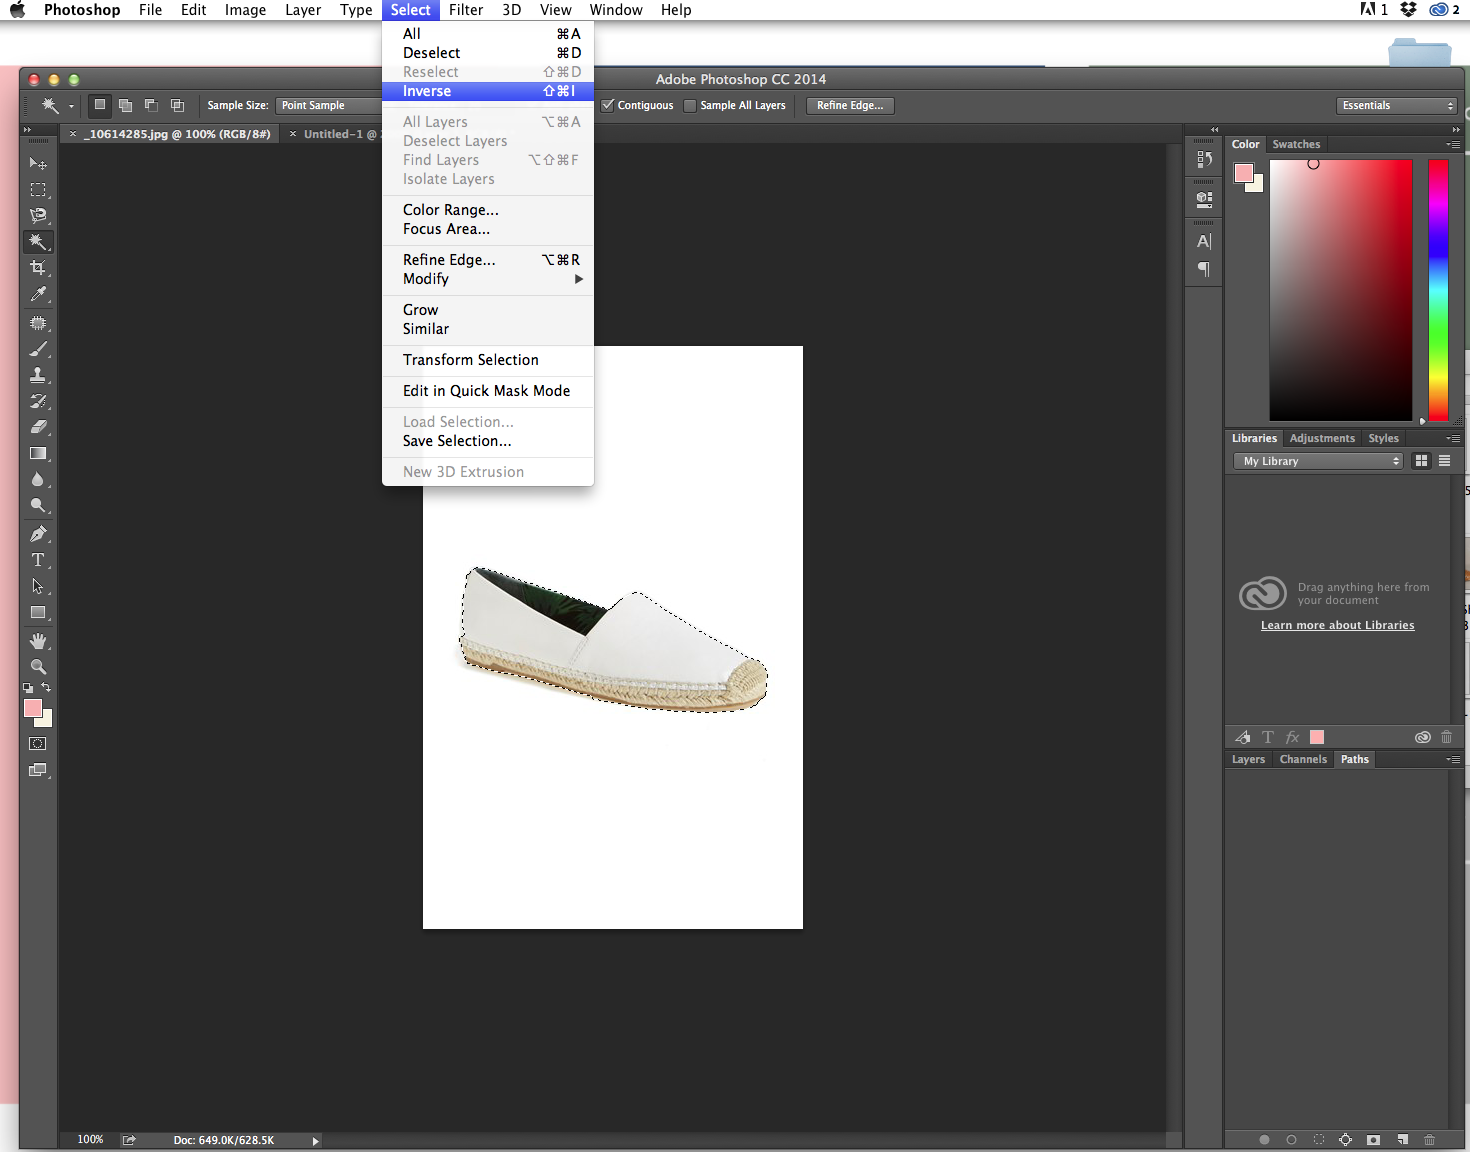Select the Crop tool

38,268
